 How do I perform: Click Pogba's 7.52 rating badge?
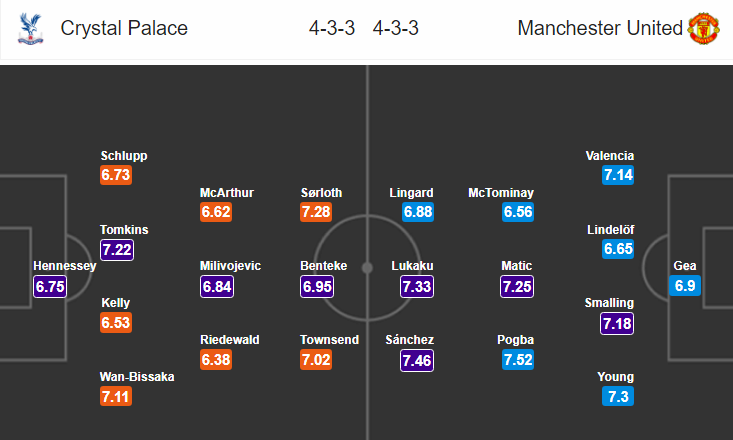(x=518, y=360)
